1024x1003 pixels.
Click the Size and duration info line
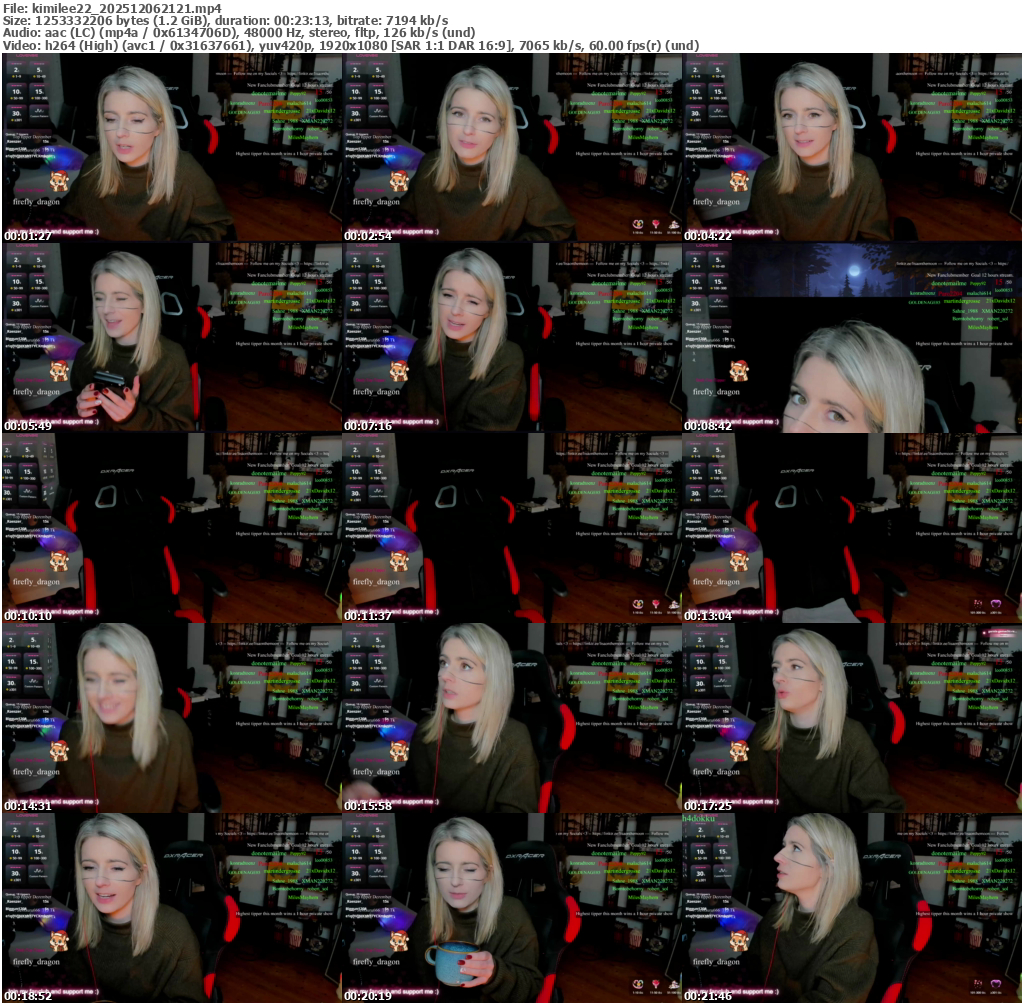(225, 20)
